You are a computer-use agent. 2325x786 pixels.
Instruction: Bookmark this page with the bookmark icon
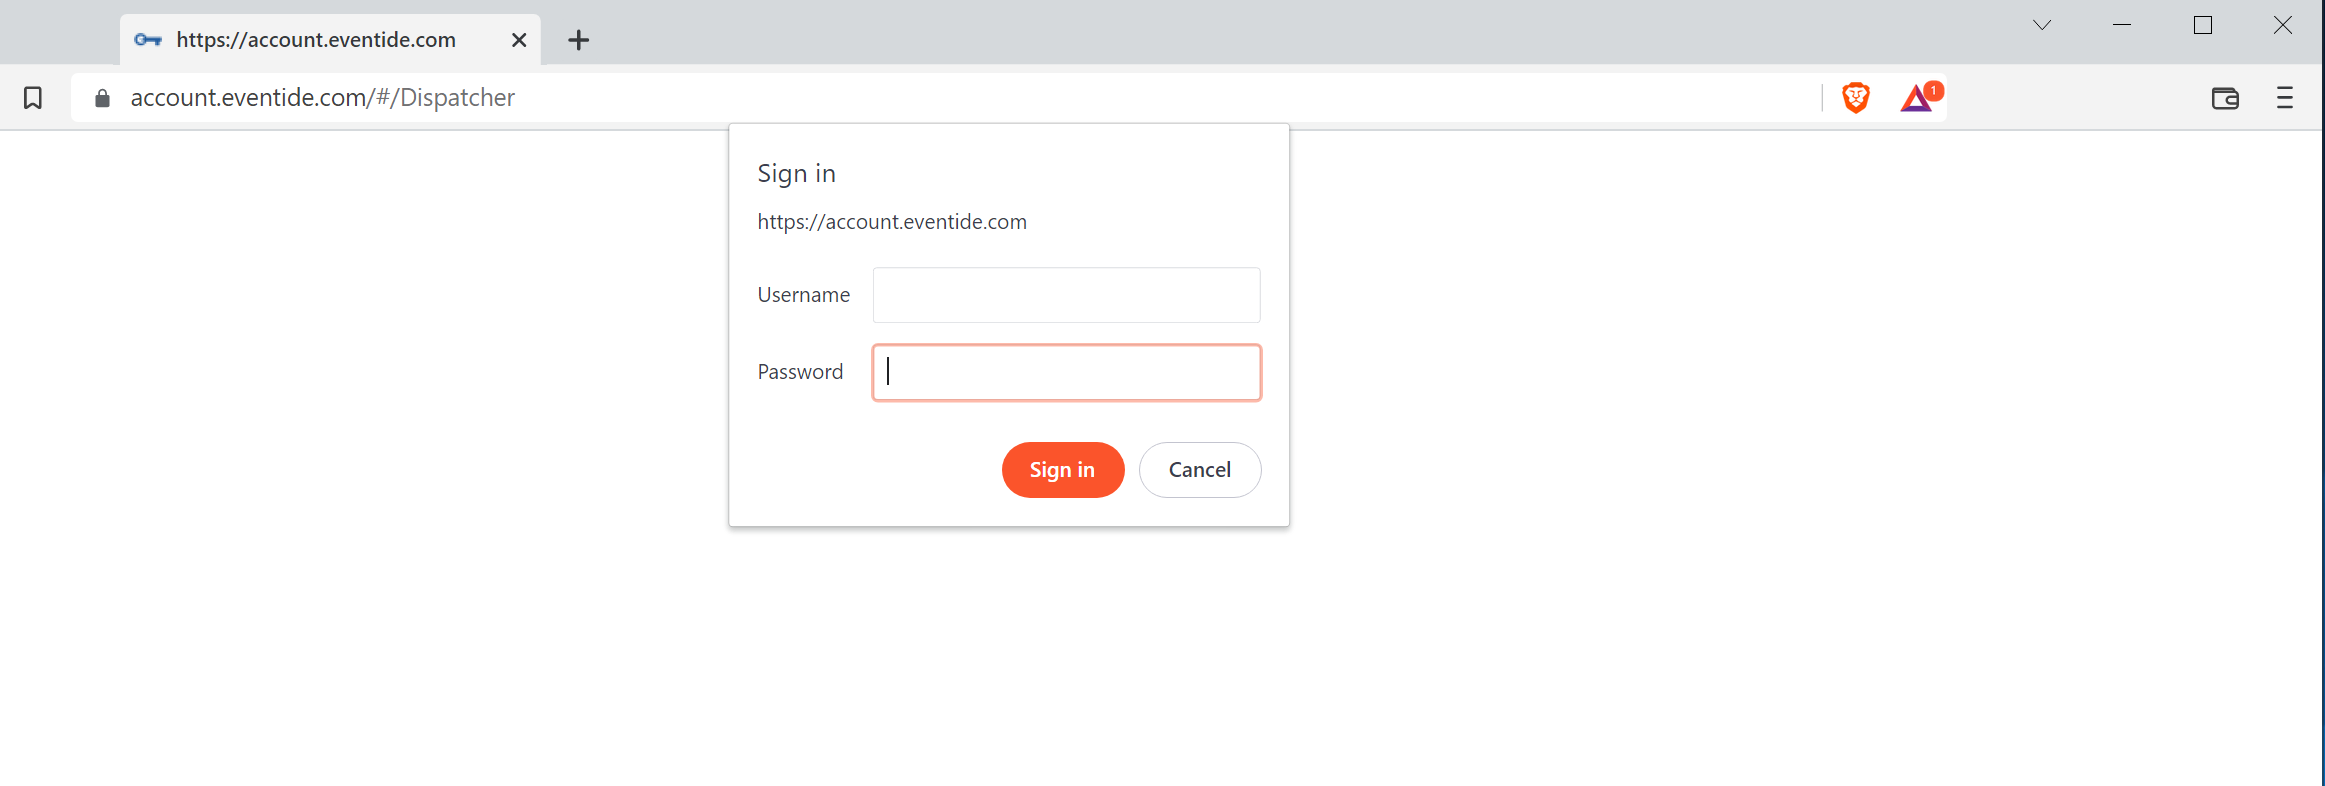33,98
